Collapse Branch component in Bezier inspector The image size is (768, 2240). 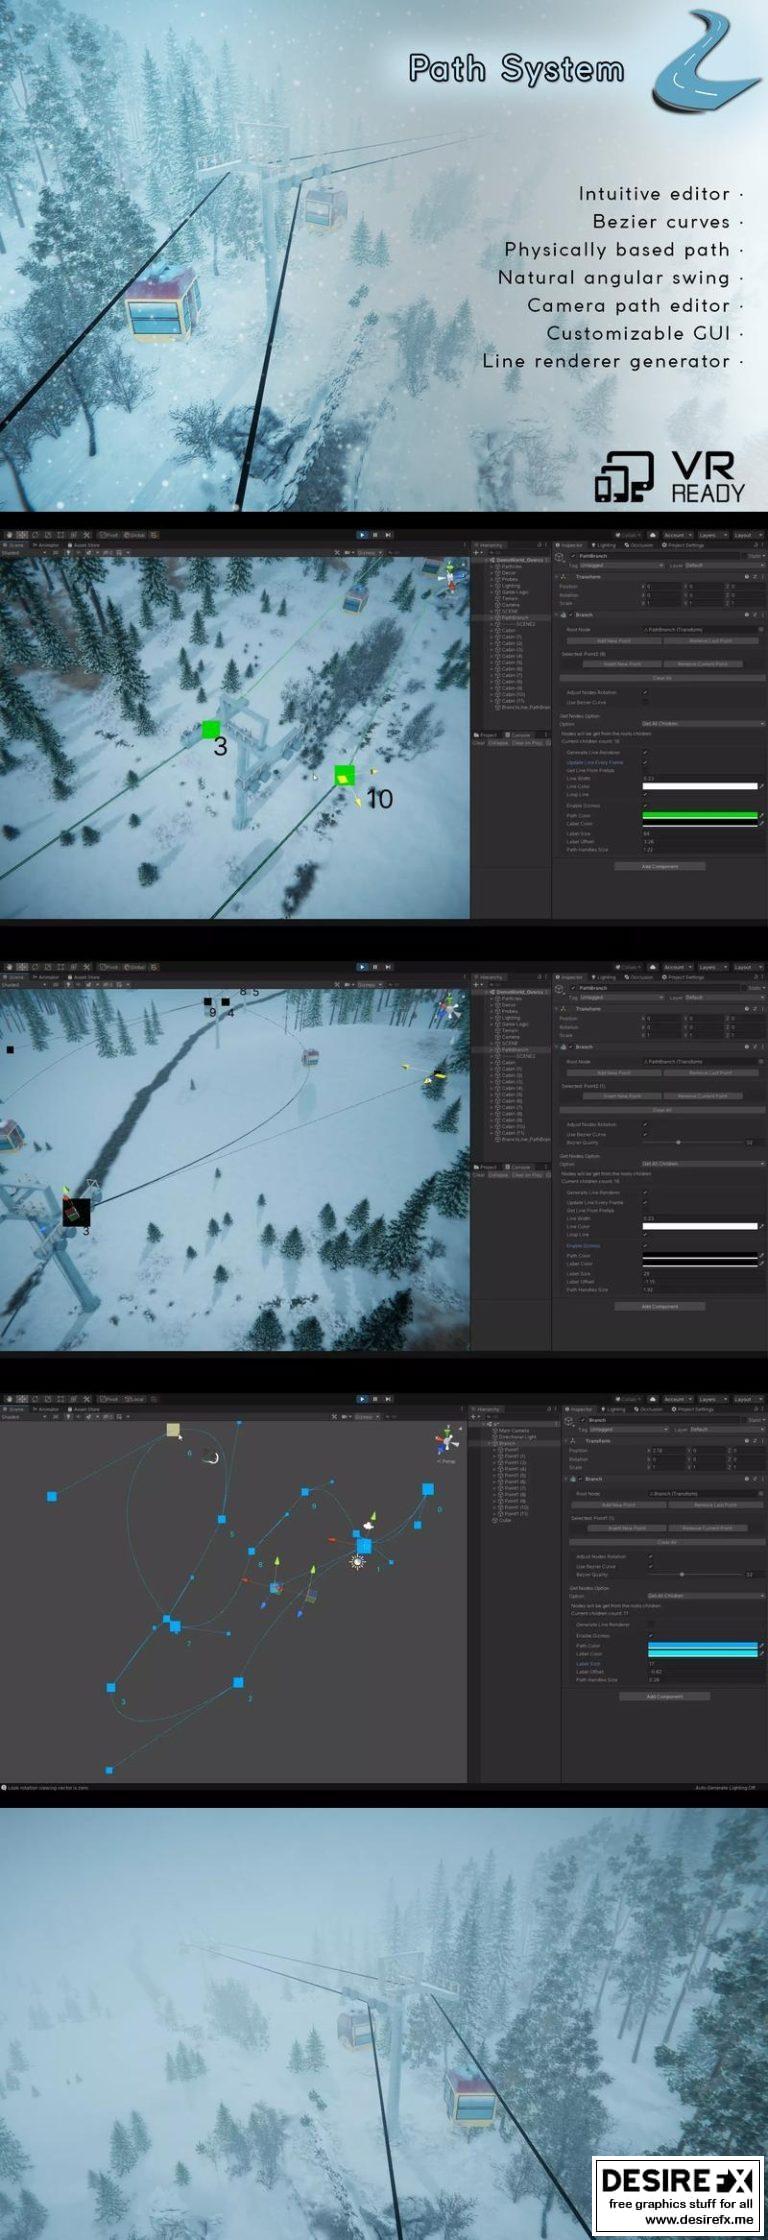point(566,1479)
